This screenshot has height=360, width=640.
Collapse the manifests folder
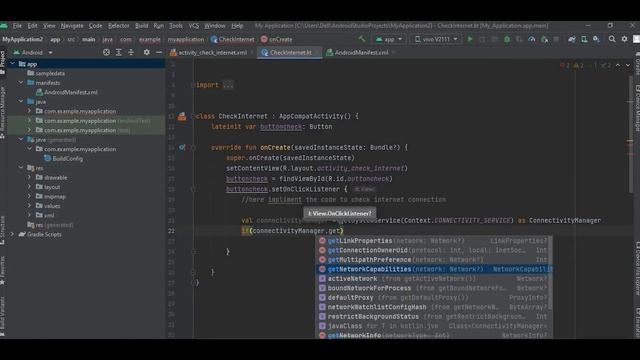point(21,82)
